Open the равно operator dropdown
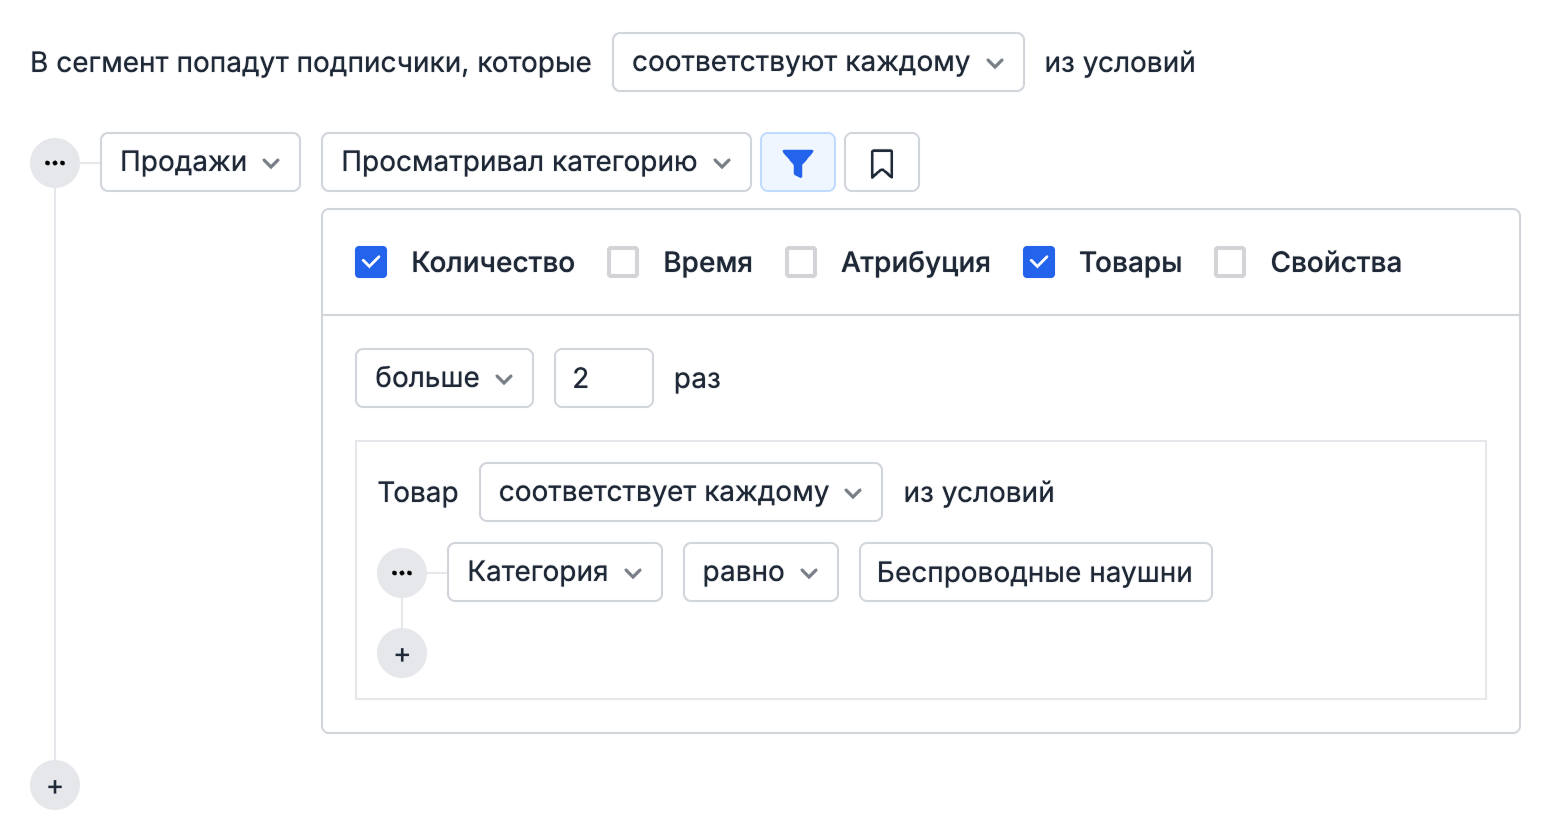Screen dimensions: 1548x834 pyautogui.click(x=760, y=572)
